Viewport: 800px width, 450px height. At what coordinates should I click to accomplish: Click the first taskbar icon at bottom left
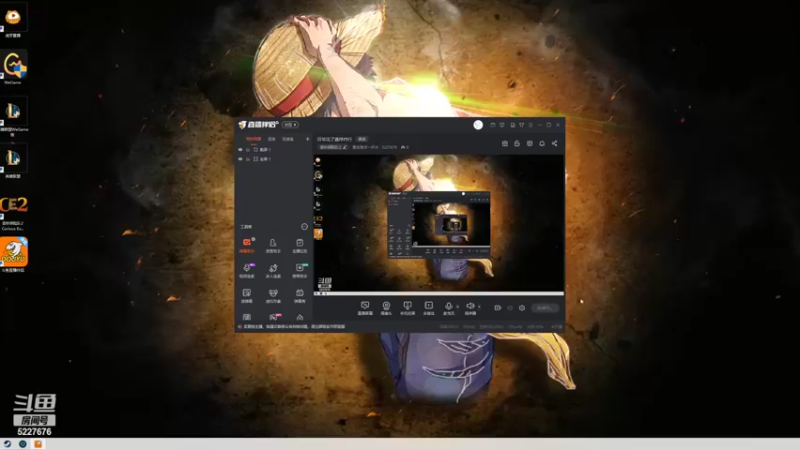[x=8, y=444]
